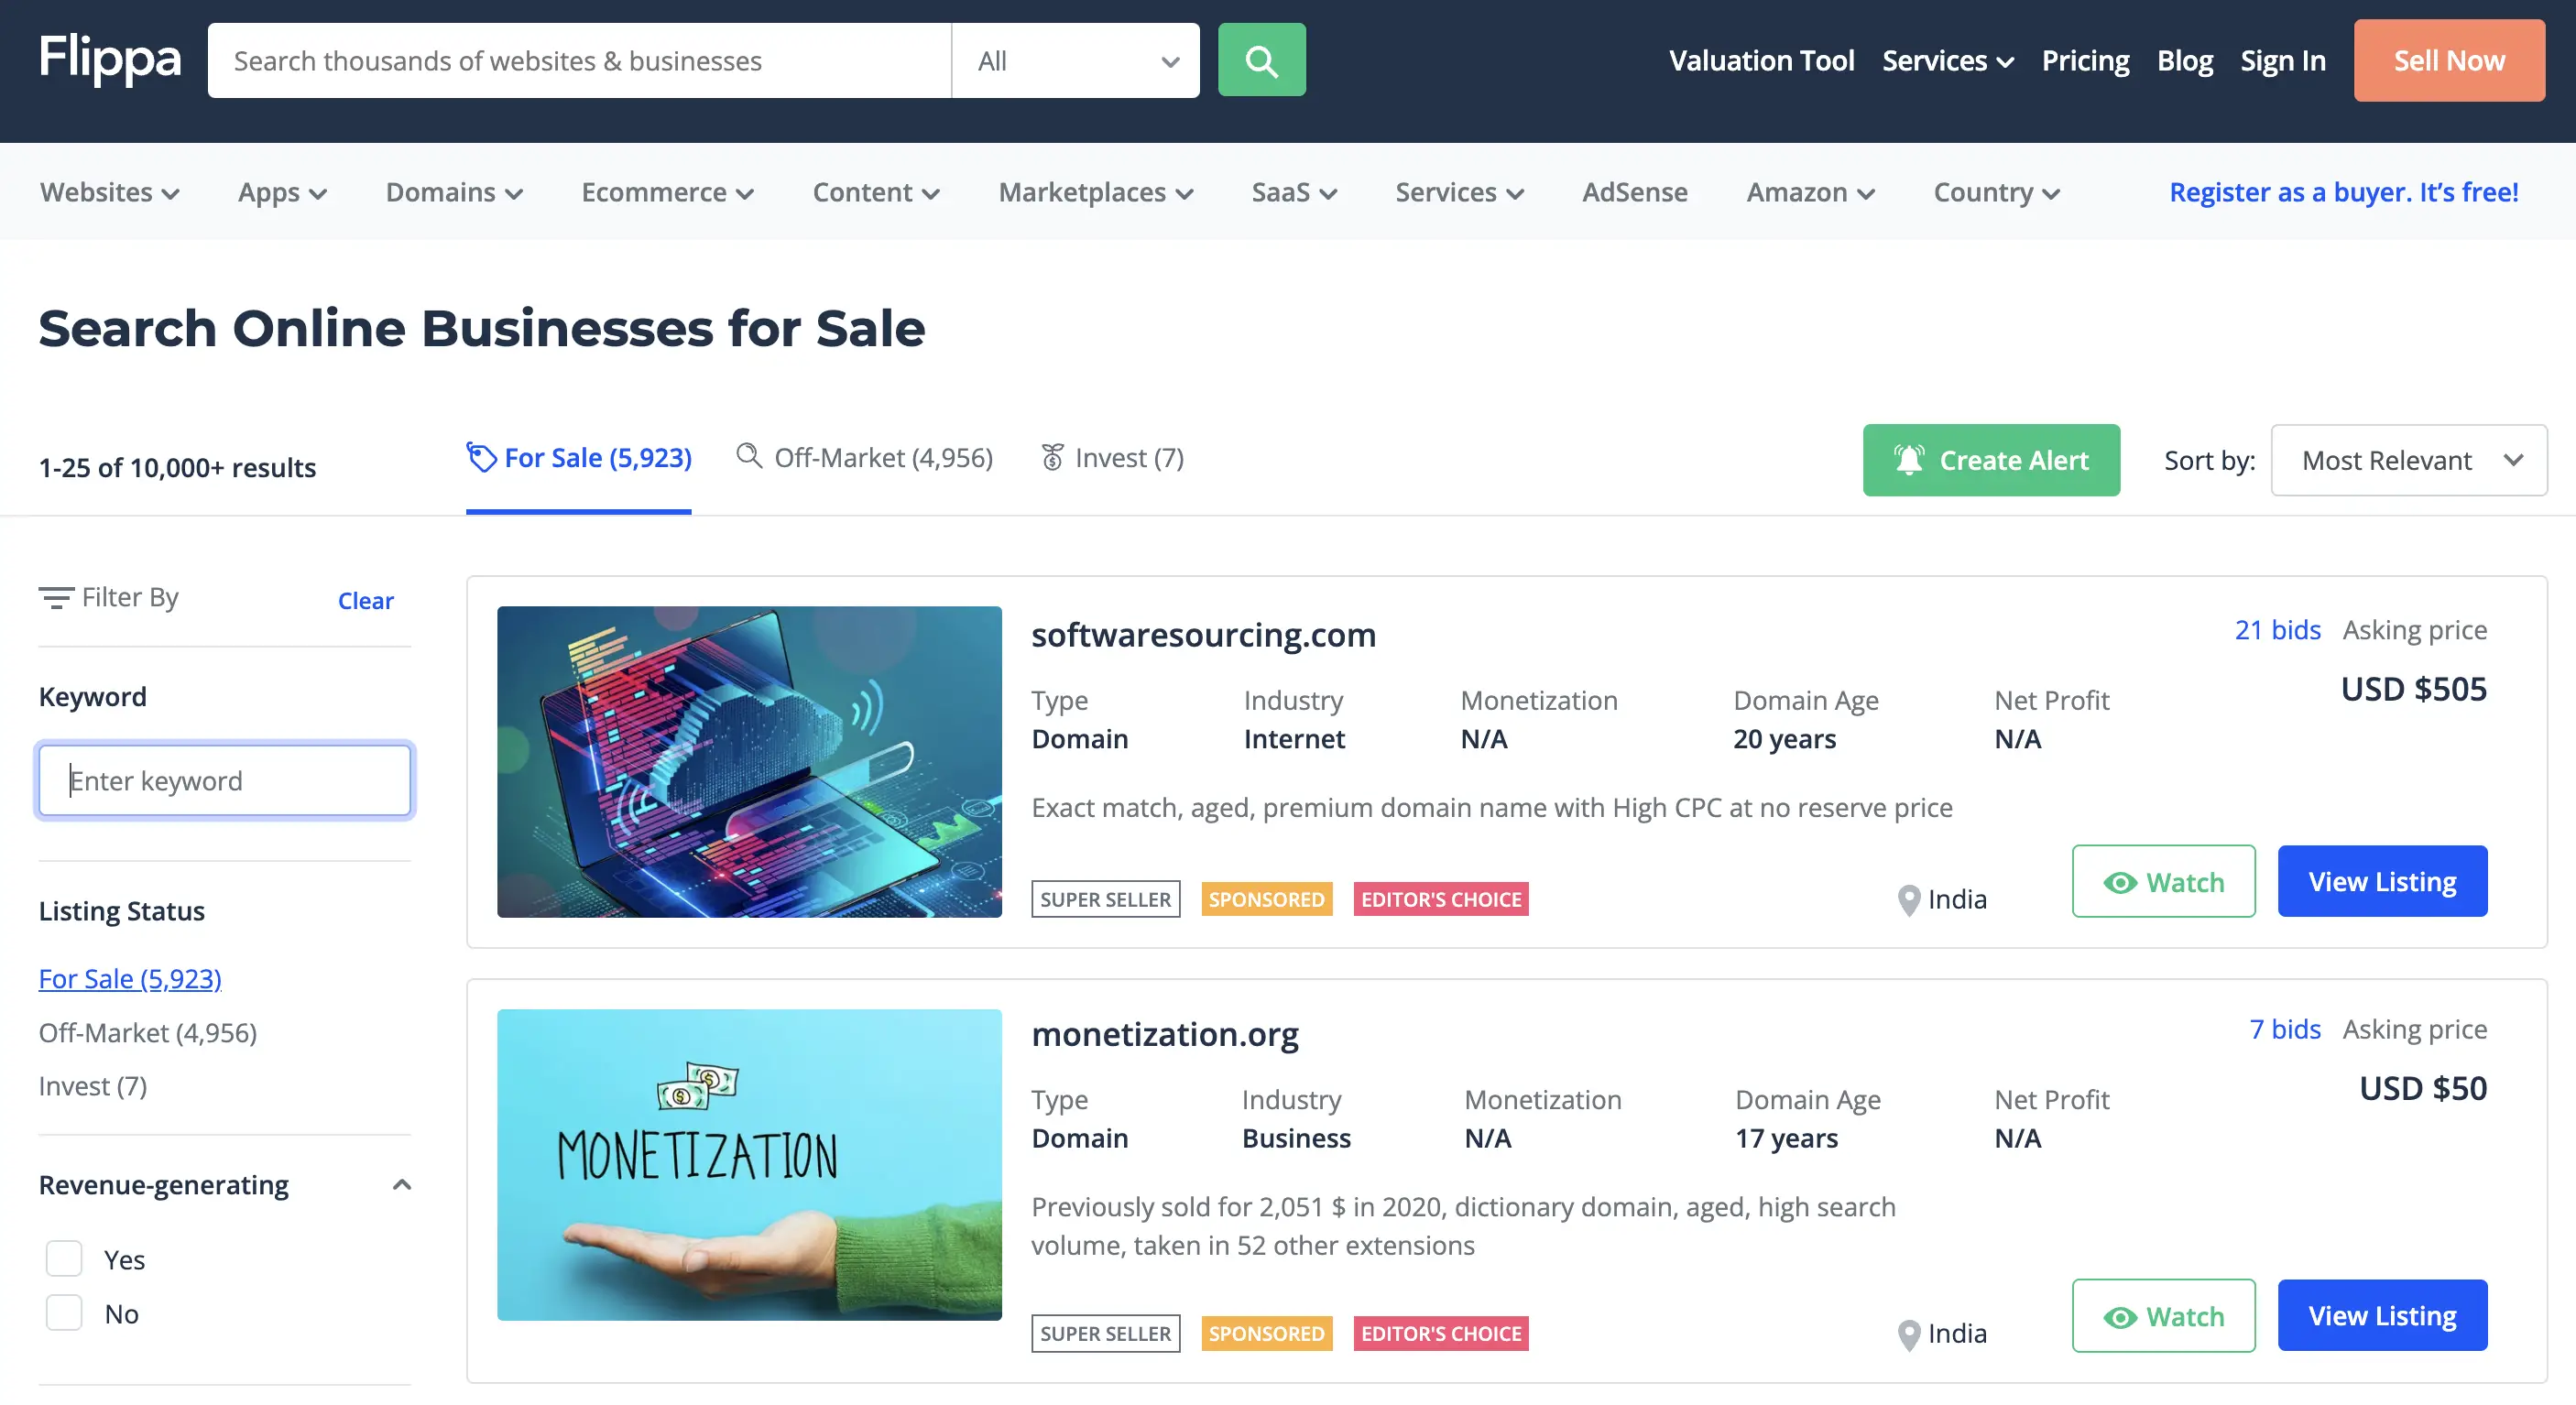The image size is (2576, 1405).
Task: Collapse the Revenue-generating filter section
Action: (401, 1185)
